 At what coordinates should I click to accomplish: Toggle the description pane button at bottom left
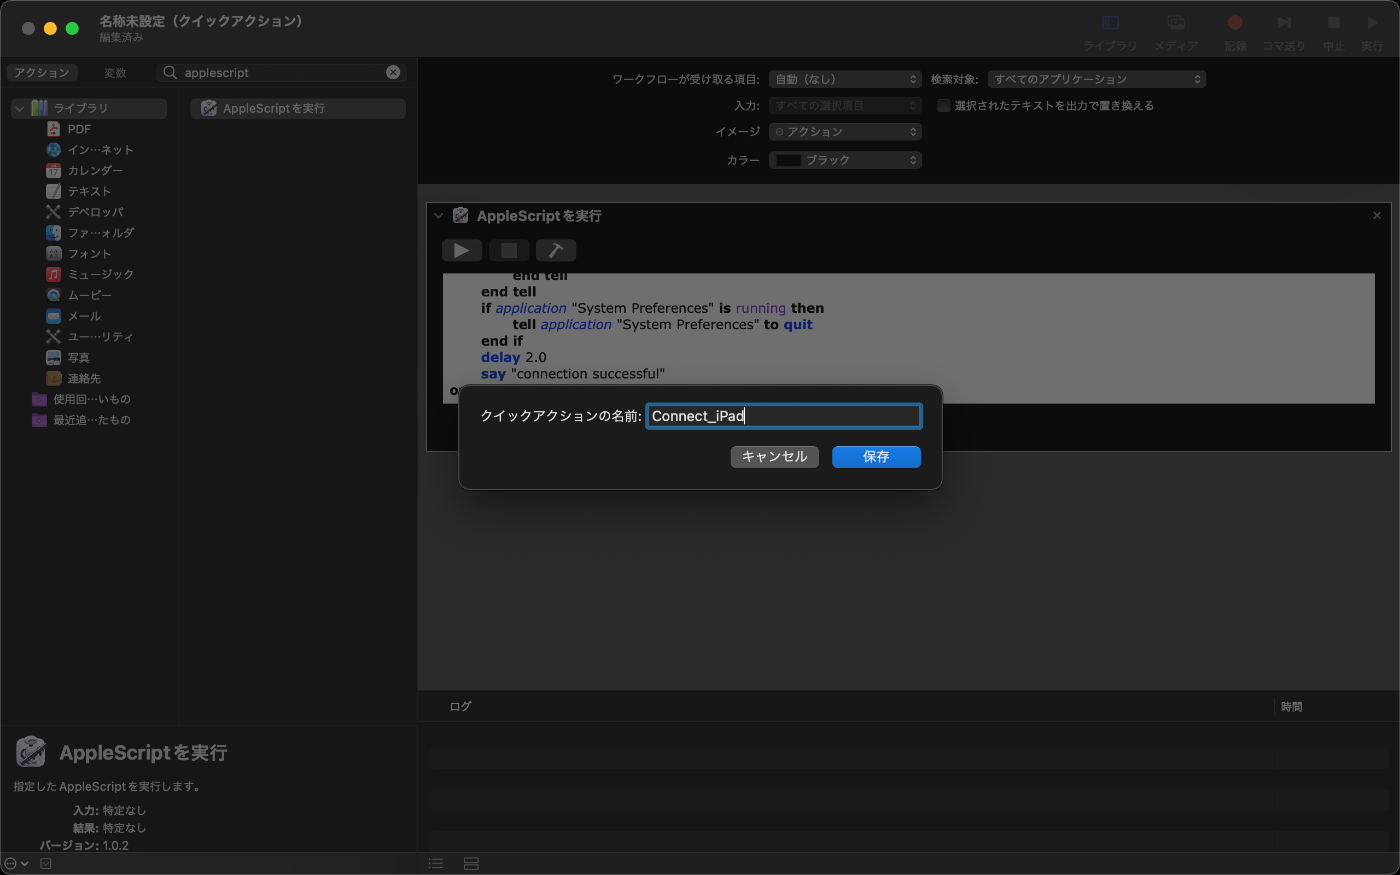pos(46,864)
